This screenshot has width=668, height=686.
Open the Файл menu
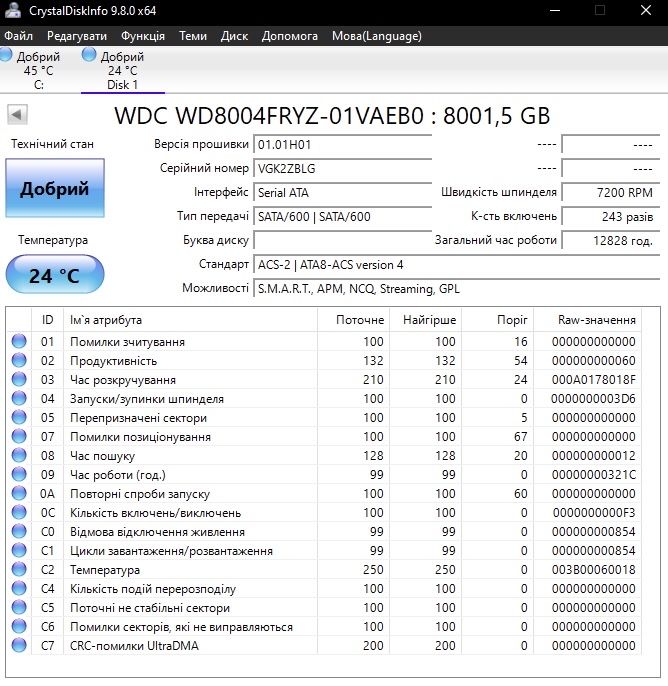pos(18,35)
